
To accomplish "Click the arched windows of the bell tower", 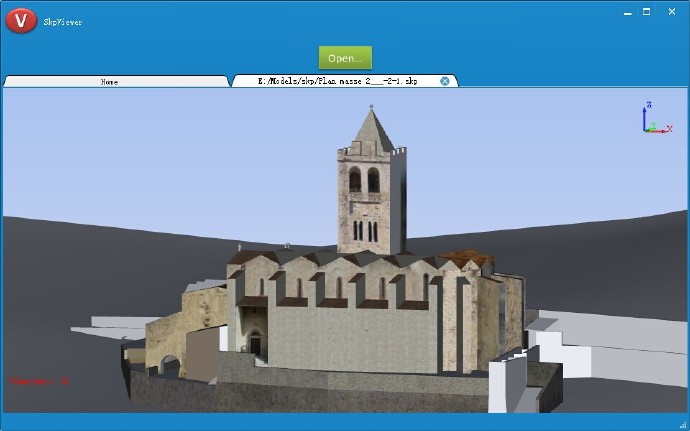I will pos(364,180).
